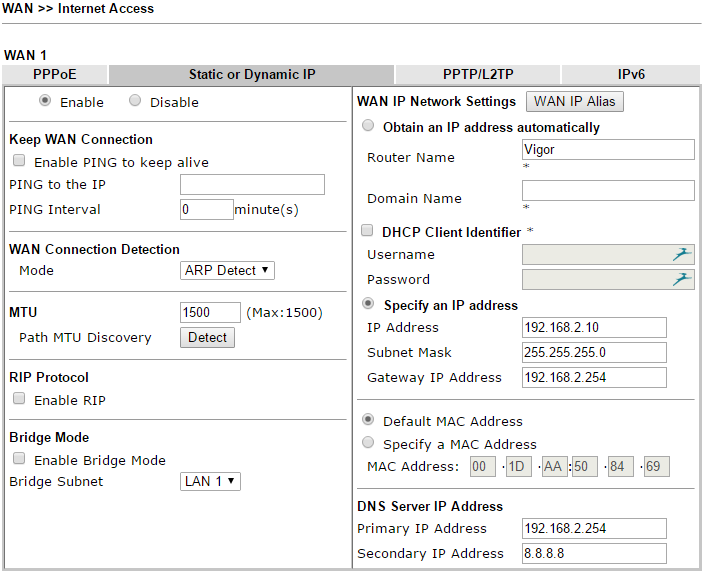Click the MAC Address octet 1D field
This screenshot has width=706, height=580.
click(519, 467)
